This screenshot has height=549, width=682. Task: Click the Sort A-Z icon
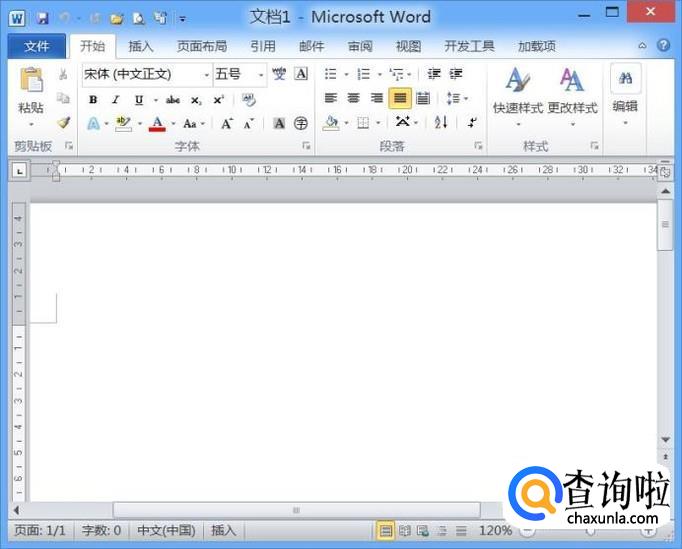(x=441, y=123)
